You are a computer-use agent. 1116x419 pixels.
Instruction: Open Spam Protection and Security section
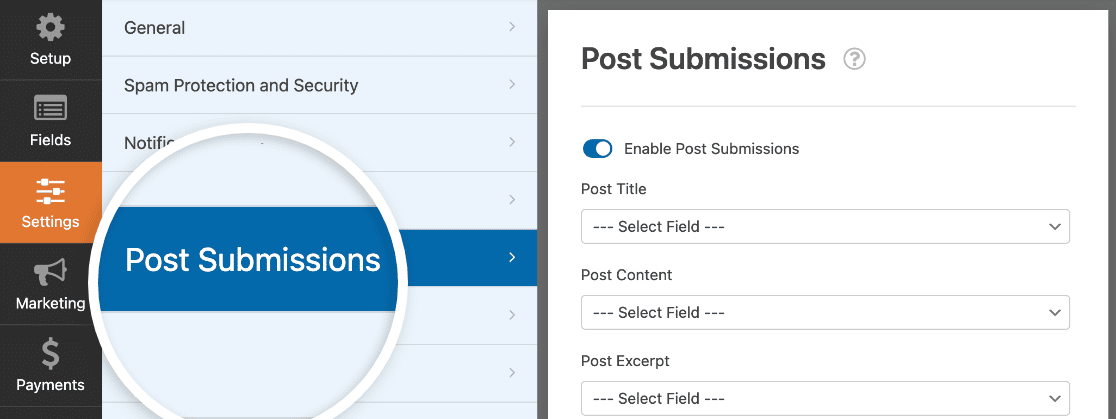coord(320,85)
